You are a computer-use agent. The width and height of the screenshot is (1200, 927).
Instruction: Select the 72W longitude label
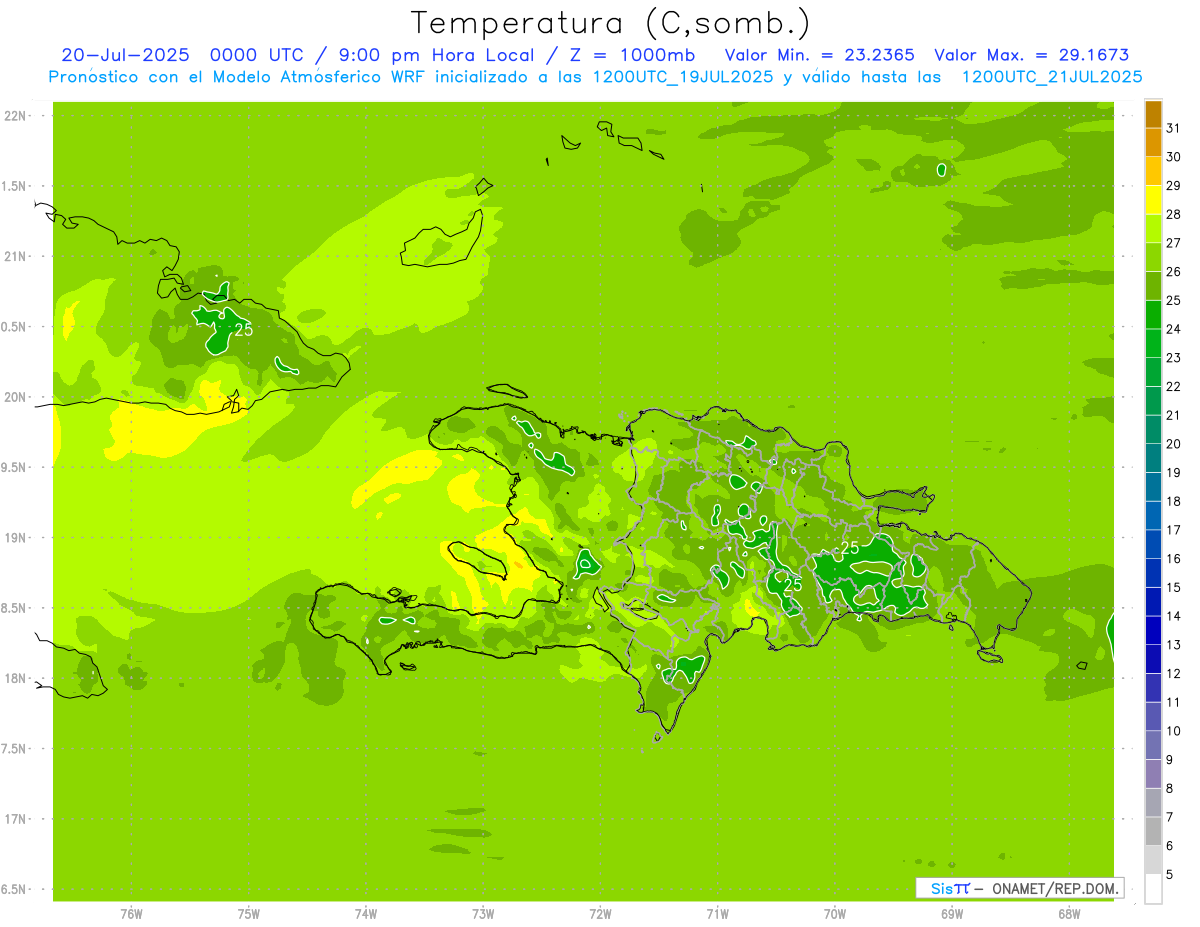(x=600, y=914)
